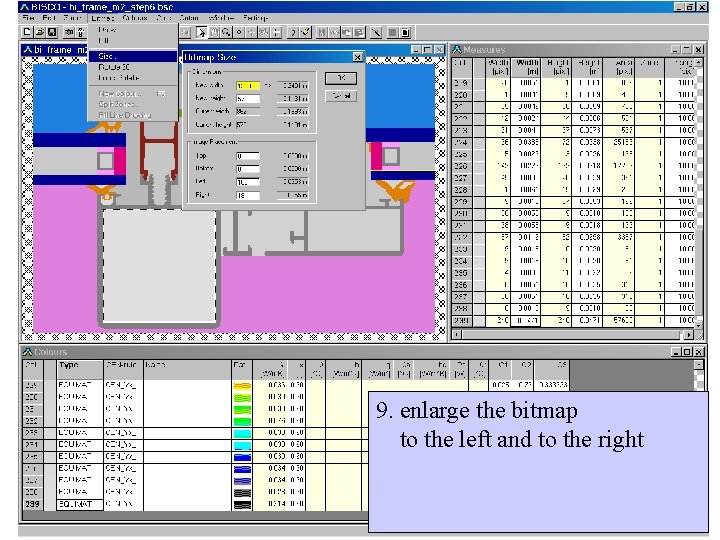
Task: Click the third icon after the check mark
Action: click(347, 32)
